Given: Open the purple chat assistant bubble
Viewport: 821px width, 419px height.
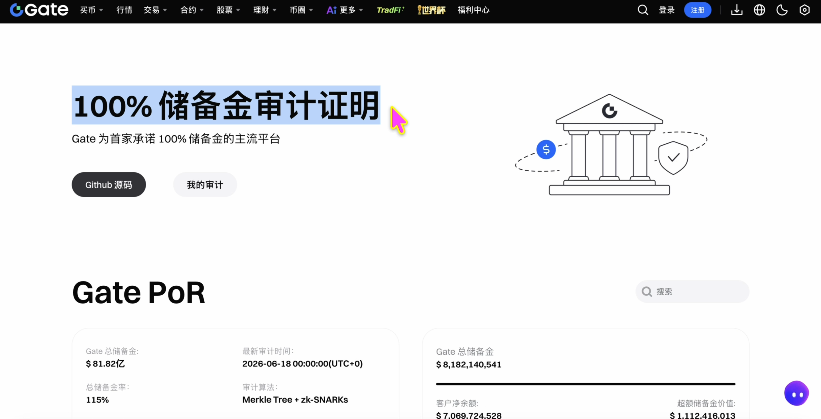Looking at the screenshot, I should click(796, 393).
